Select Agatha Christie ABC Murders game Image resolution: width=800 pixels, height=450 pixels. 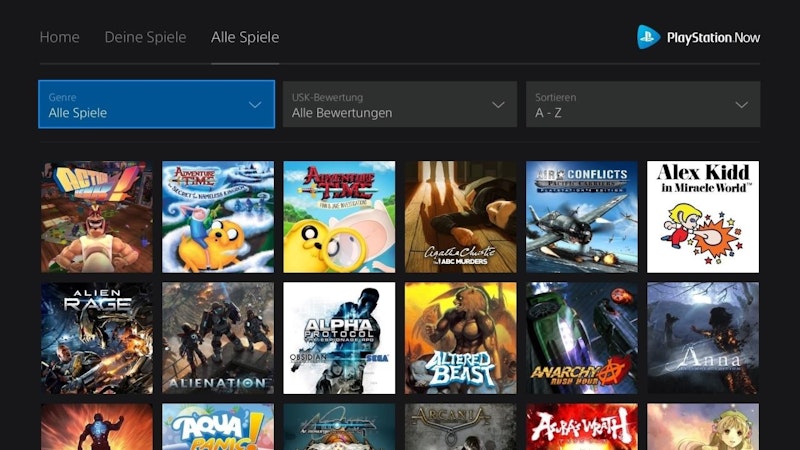click(x=461, y=217)
